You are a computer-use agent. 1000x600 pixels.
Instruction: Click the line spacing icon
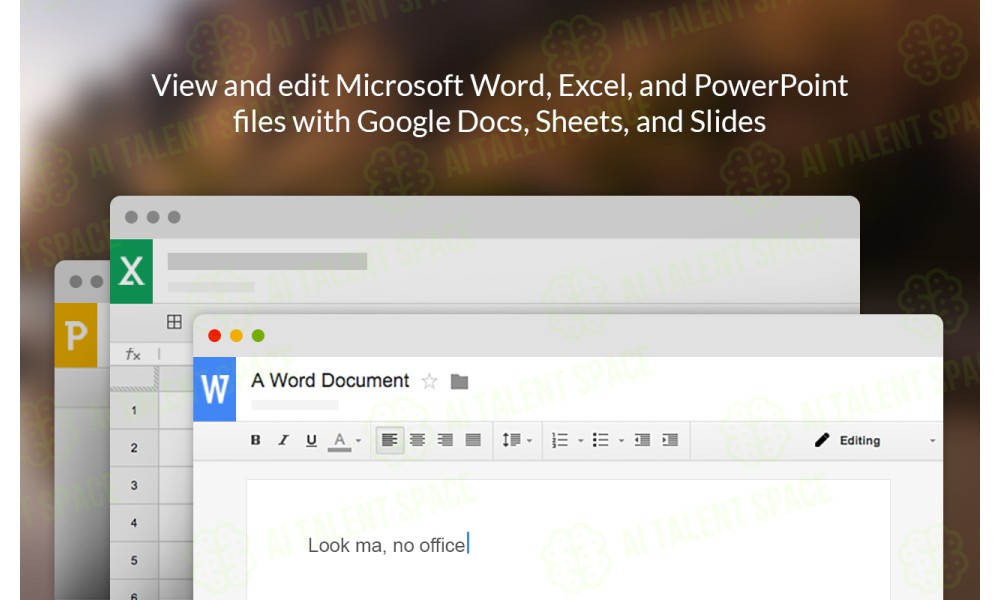511,440
